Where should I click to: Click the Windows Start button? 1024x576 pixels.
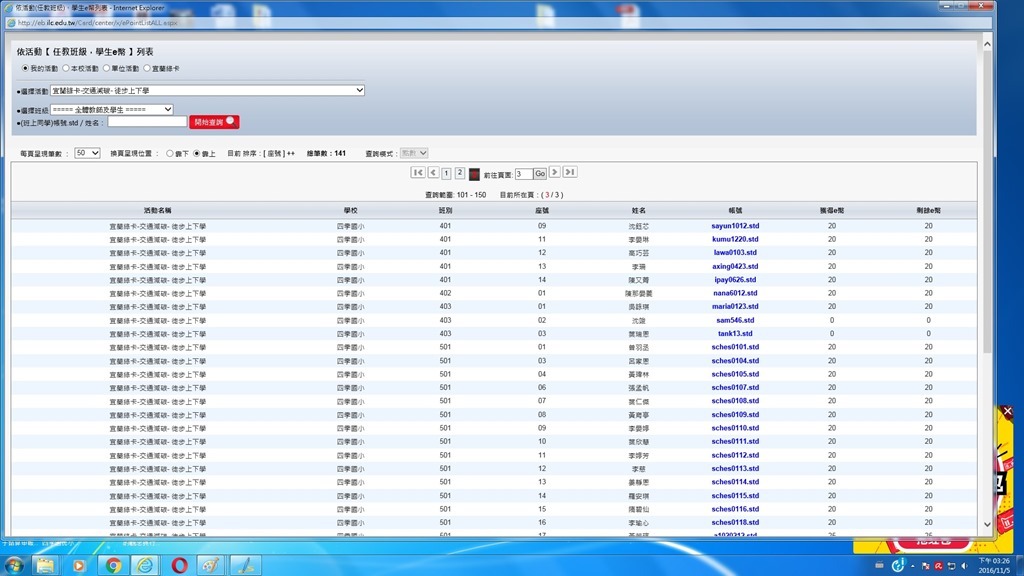click(14, 565)
